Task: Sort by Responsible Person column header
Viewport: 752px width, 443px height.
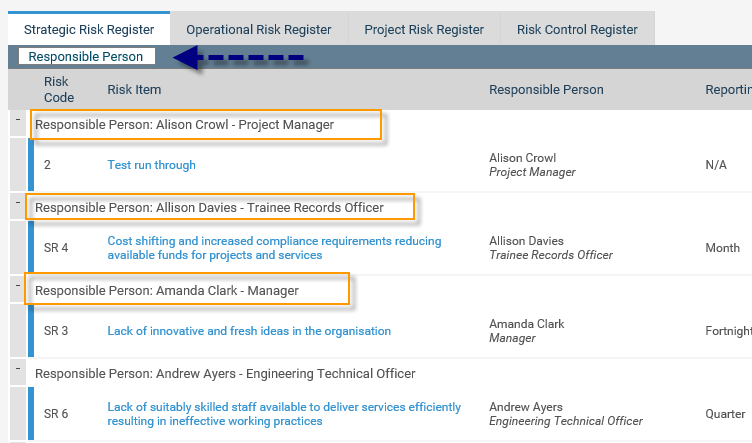Action: [x=546, y=90]
